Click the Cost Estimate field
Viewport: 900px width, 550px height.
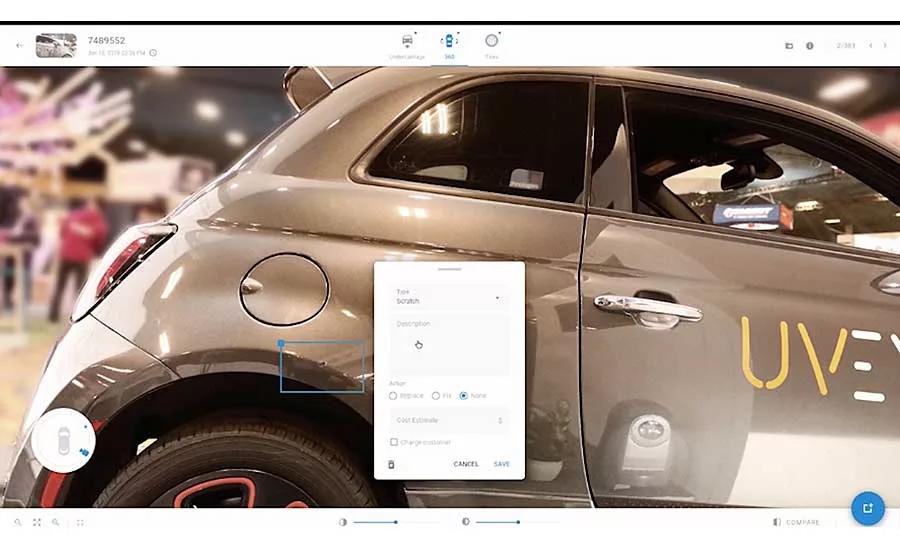click(x=449, y=420)
